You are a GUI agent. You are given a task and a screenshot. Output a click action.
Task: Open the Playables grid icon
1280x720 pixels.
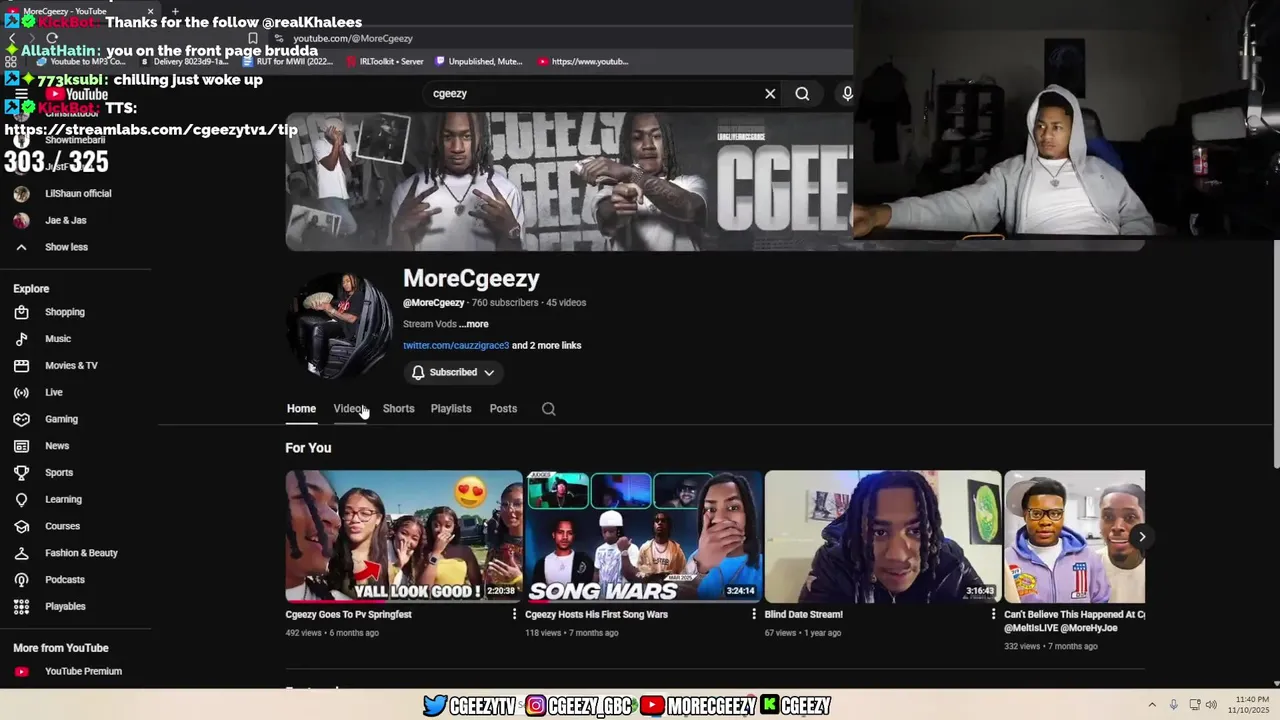tap(22, 606)
